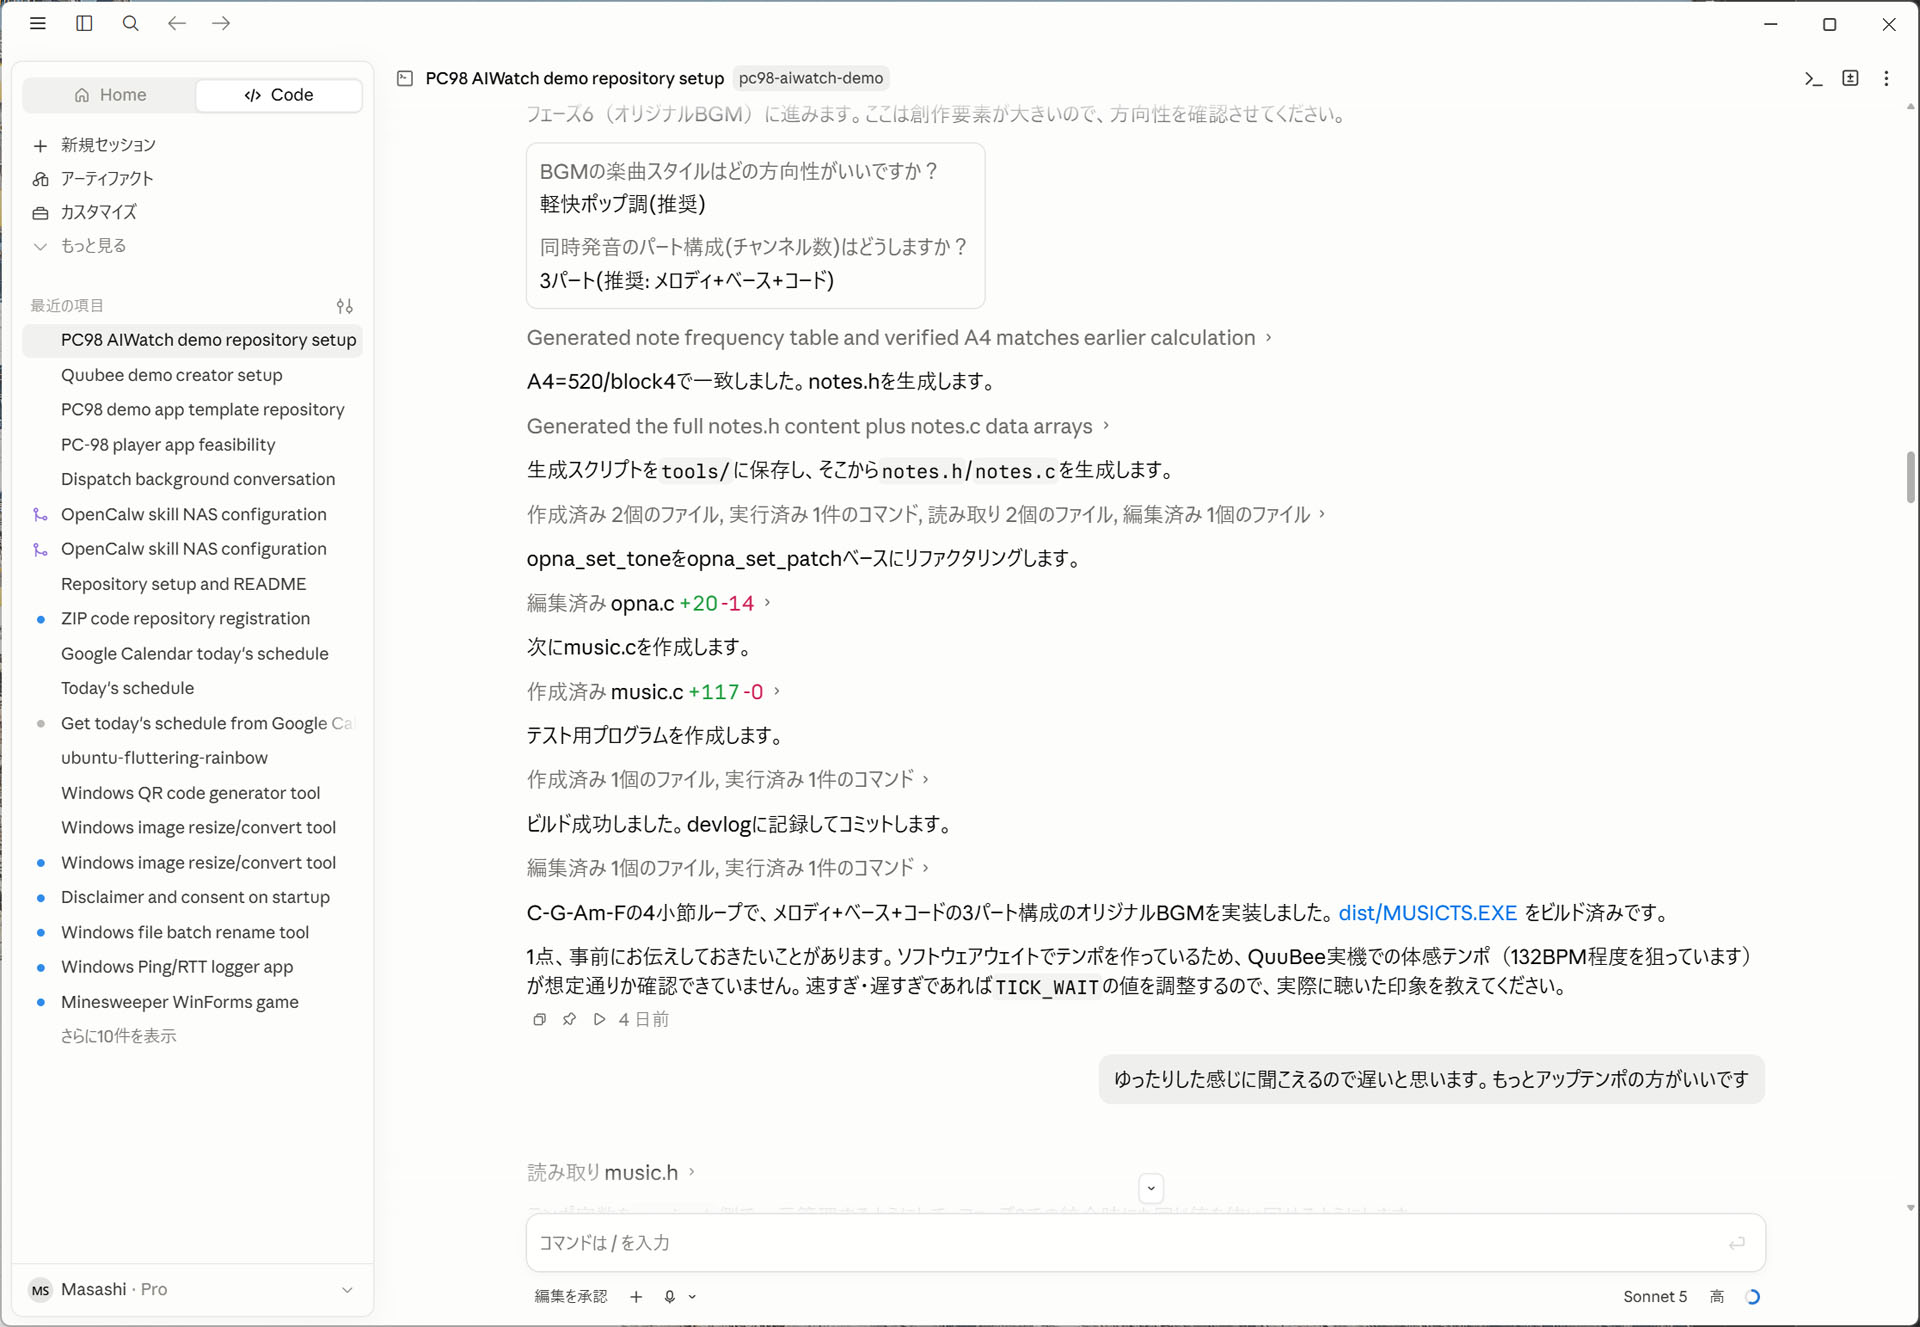Image resolution: width=1920 pixels, height=1327 pixels.
Task: Open カスタマイズ from sidebar
Action: tap(98, 212)
